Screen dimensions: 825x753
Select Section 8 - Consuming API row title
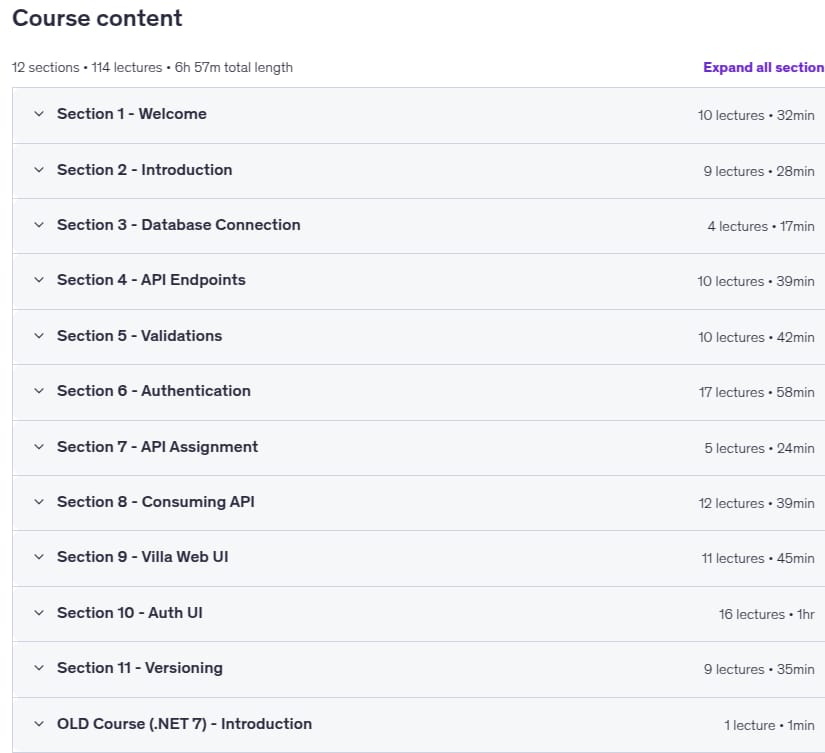coord(156,502)
